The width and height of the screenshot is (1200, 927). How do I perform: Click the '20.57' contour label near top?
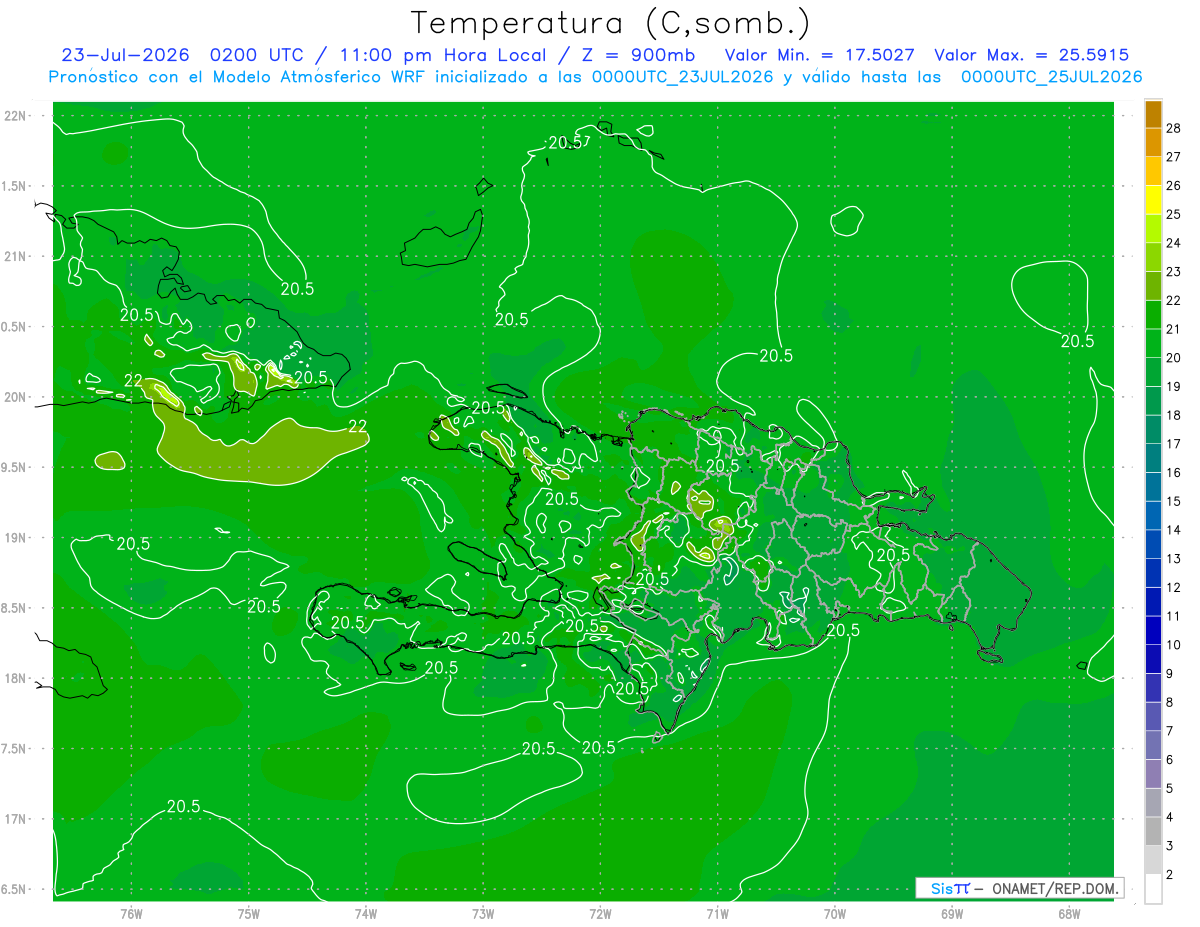pyautogui.click(x=568, y=143)
